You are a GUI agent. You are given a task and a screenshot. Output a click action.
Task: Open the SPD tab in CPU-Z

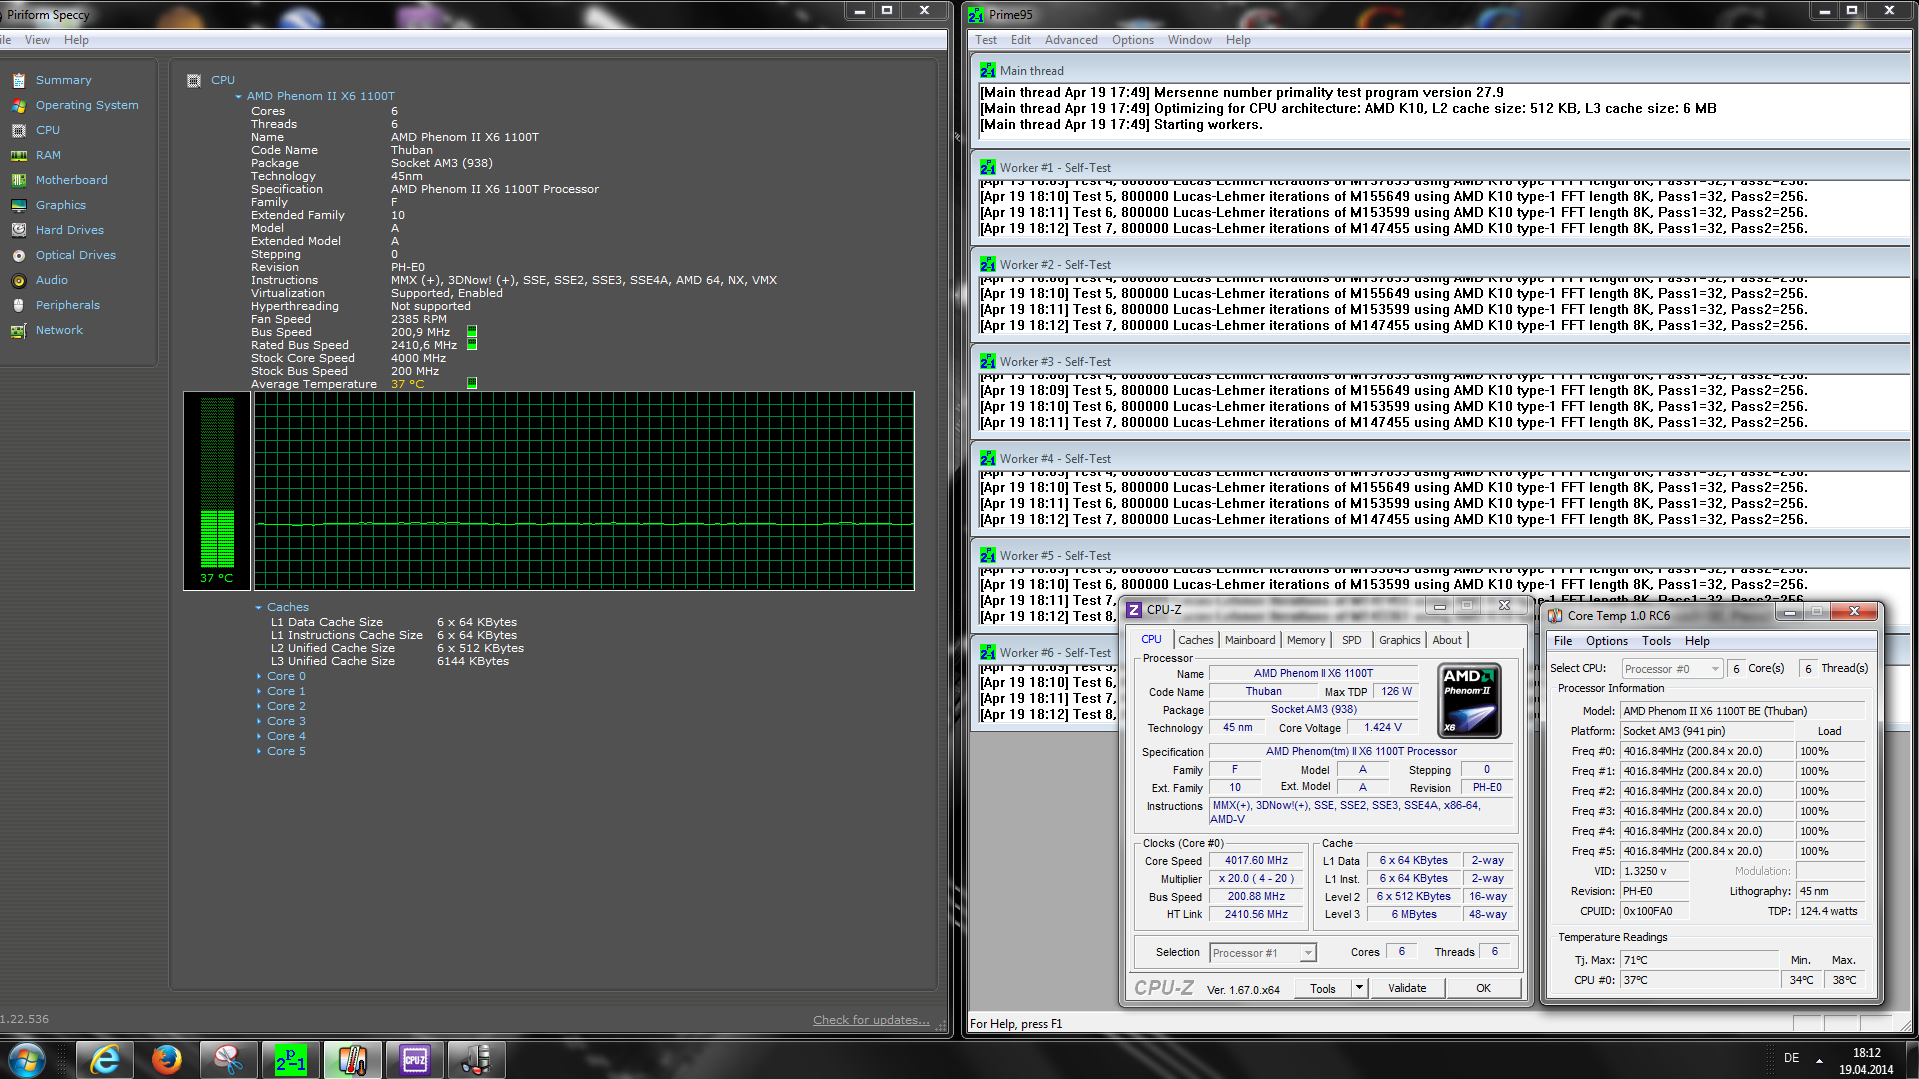point(1352,640)
